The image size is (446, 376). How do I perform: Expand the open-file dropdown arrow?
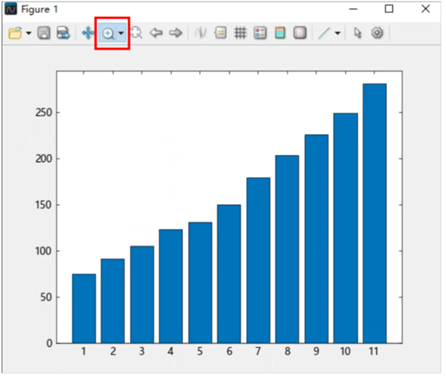(x=29, y=33)
